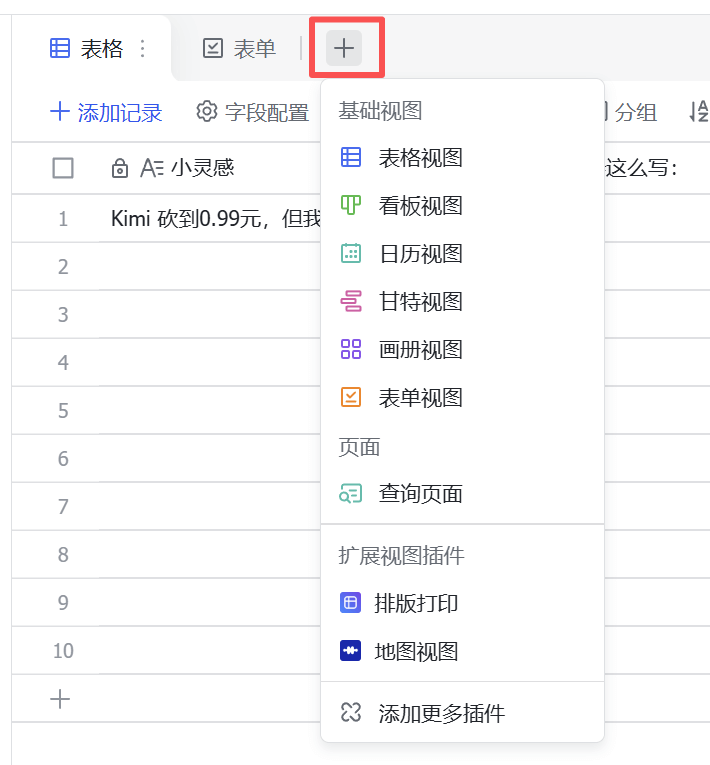Select the 表格视图 grid icon
The image size is (710, 765).
click(x=351, y=158)
